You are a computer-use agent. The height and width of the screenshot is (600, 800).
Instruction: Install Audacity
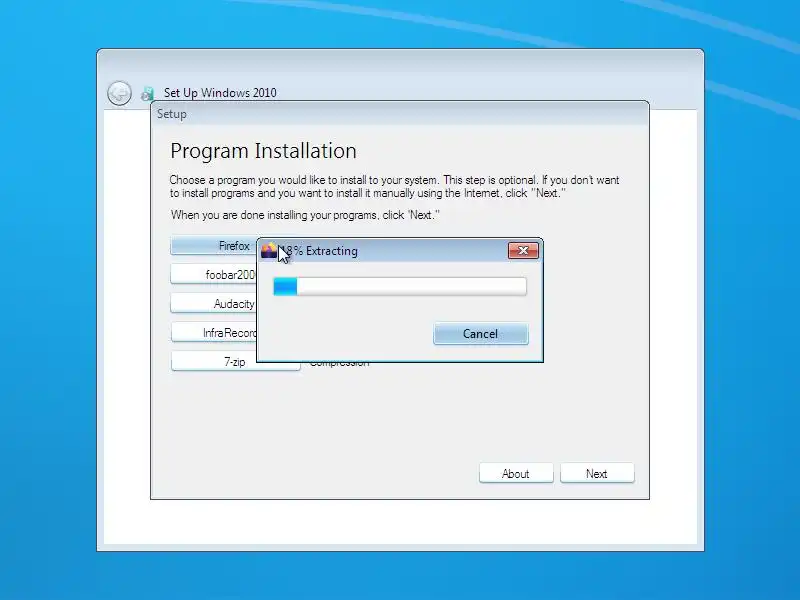(x=214, y=304)
